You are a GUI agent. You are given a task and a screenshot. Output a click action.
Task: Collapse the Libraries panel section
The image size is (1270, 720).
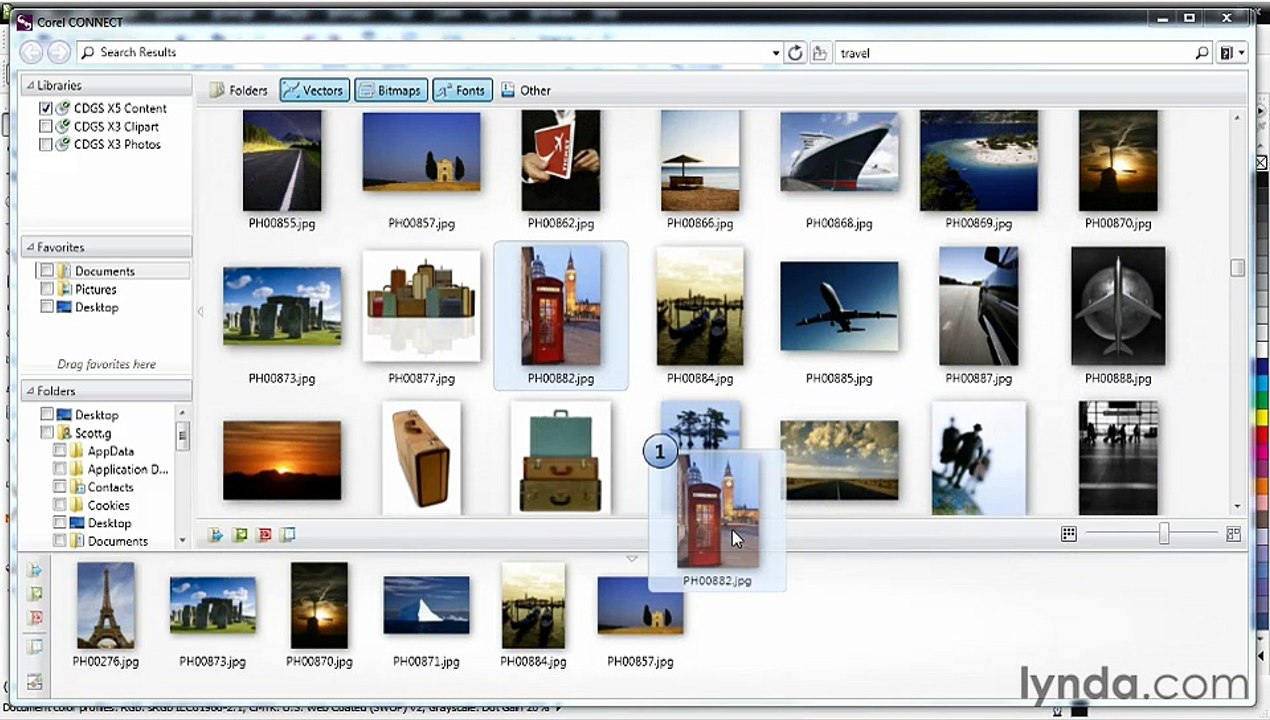(31, 86)
